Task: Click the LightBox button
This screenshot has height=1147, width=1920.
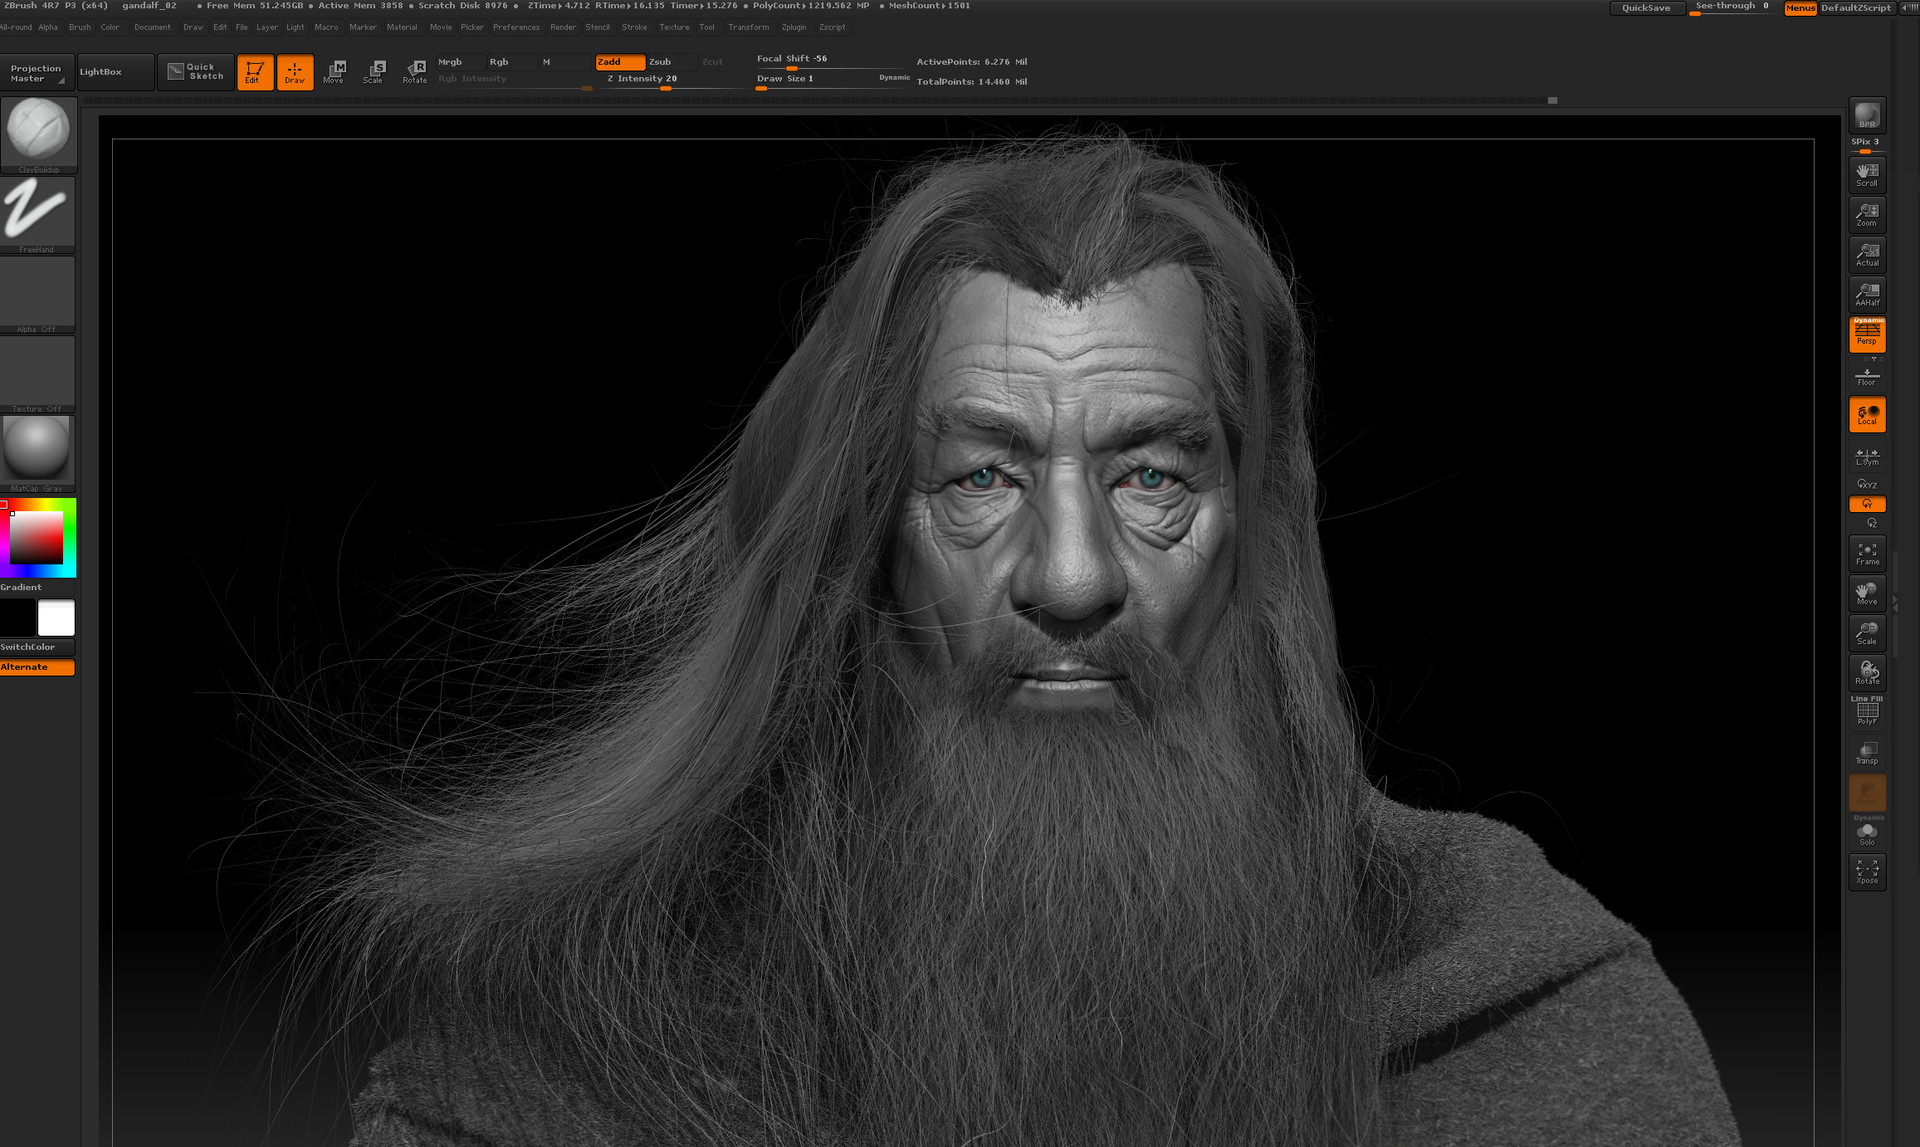Action: point(115,72)
